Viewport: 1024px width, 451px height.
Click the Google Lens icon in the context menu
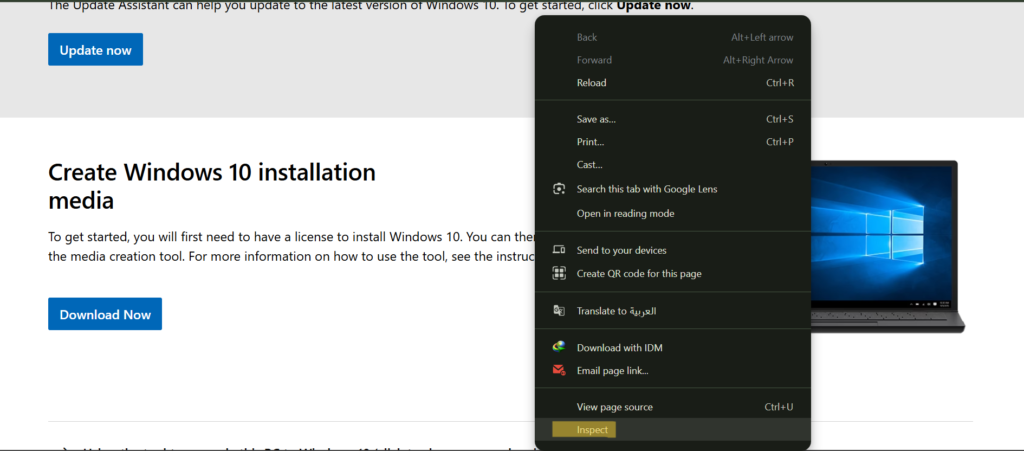tap(559, 189)
